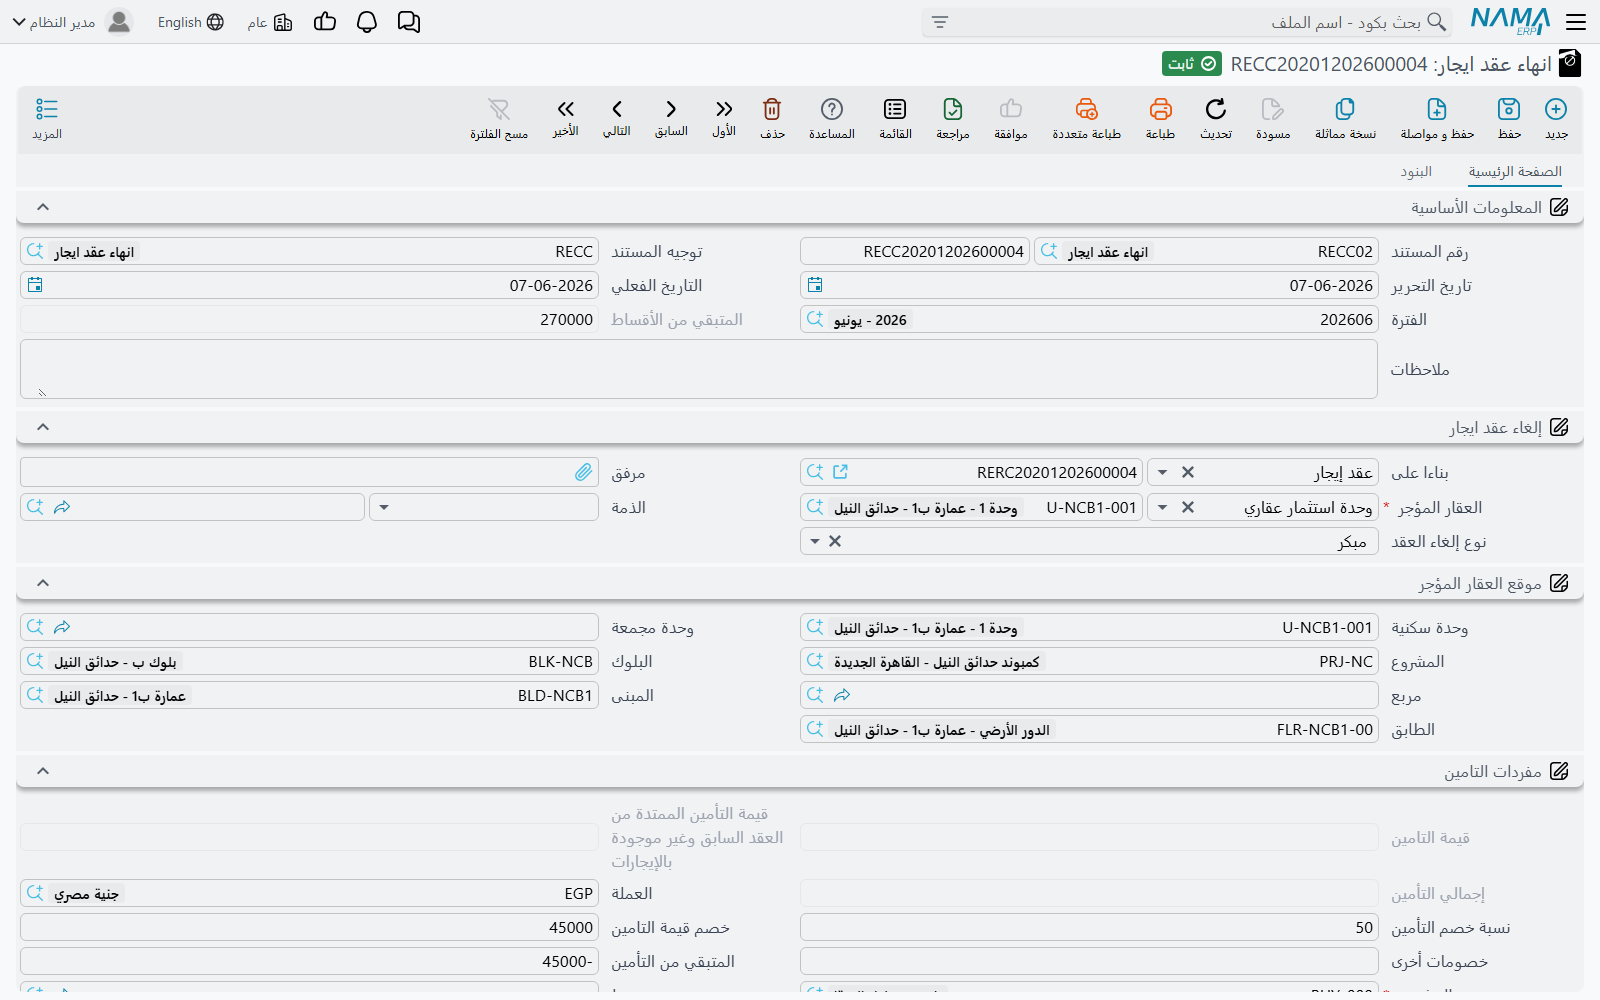Collapse the المعلومات الأساسية section

43,207
